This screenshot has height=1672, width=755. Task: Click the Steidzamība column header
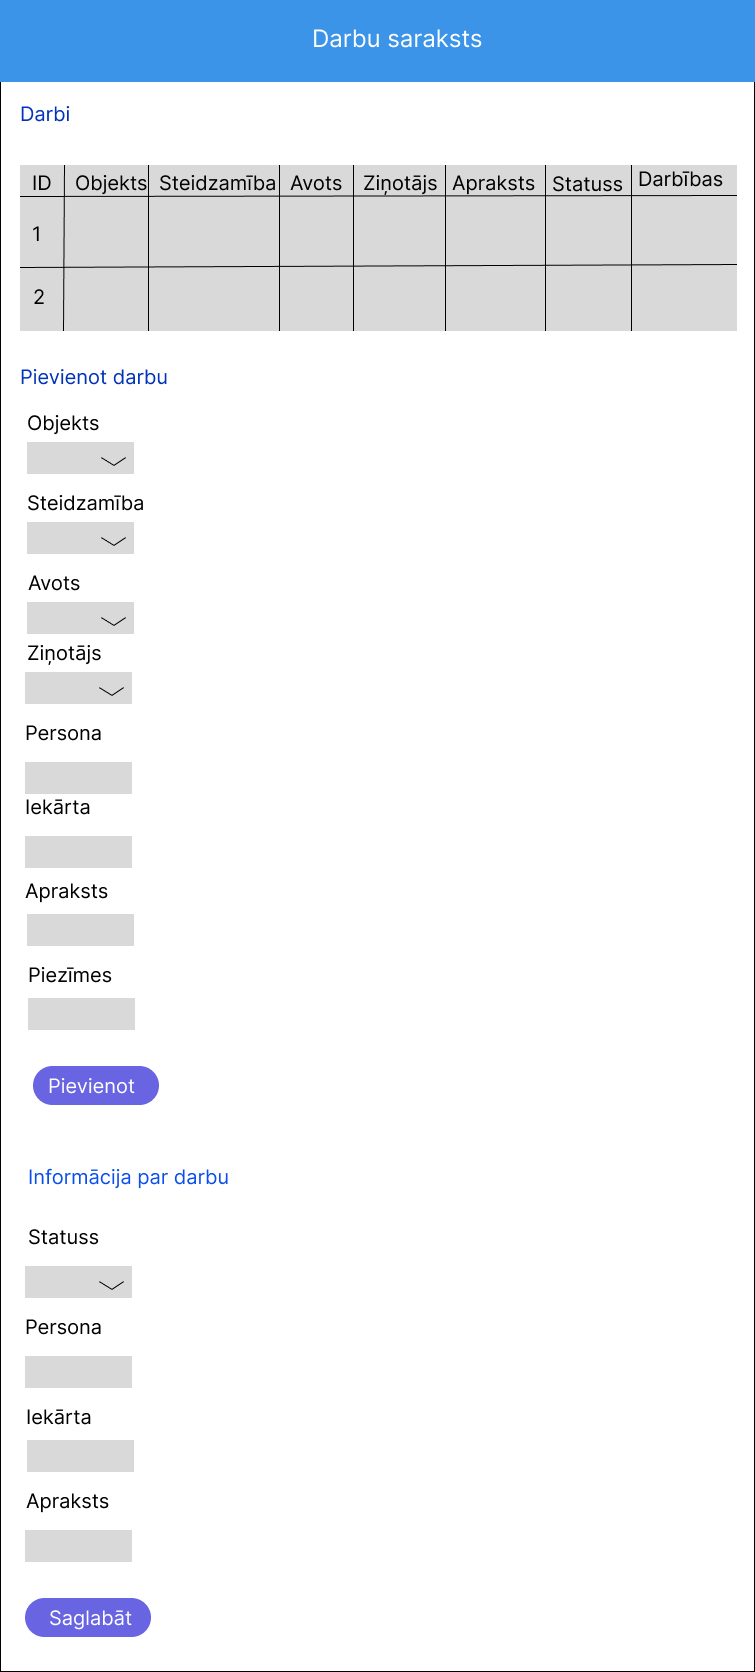(216, 183)
